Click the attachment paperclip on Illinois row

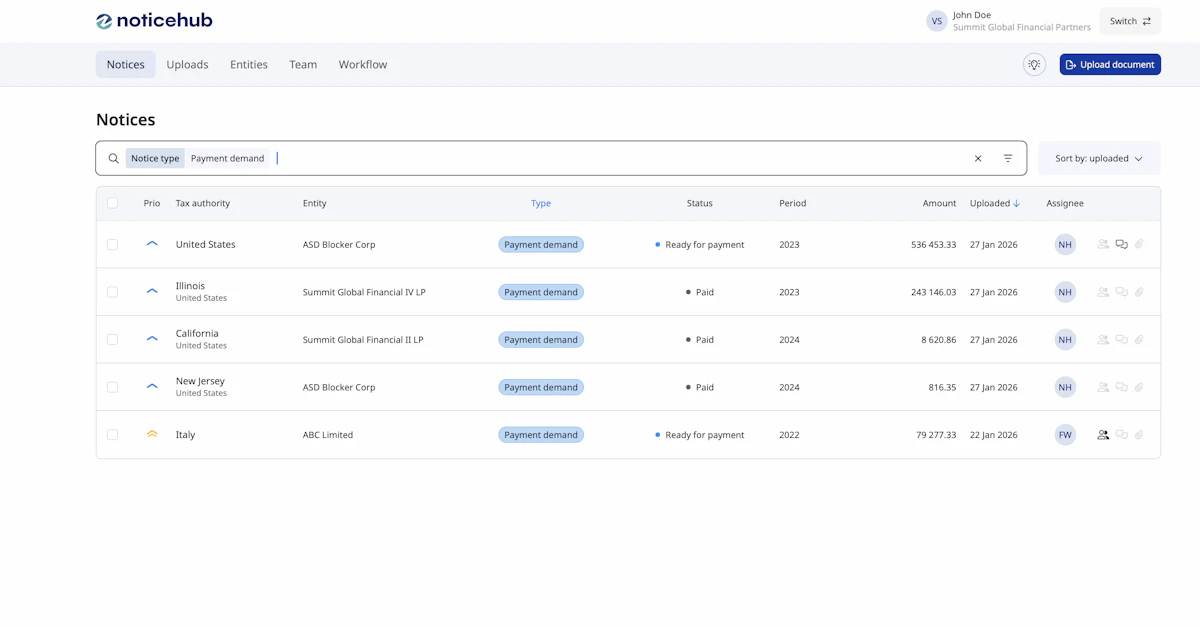[x=1139, y=292]
